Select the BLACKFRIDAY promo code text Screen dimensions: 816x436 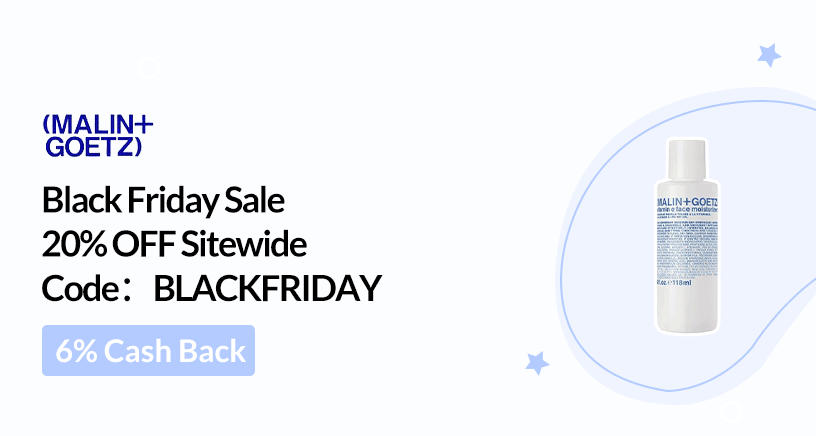click(x=268, y=289)
